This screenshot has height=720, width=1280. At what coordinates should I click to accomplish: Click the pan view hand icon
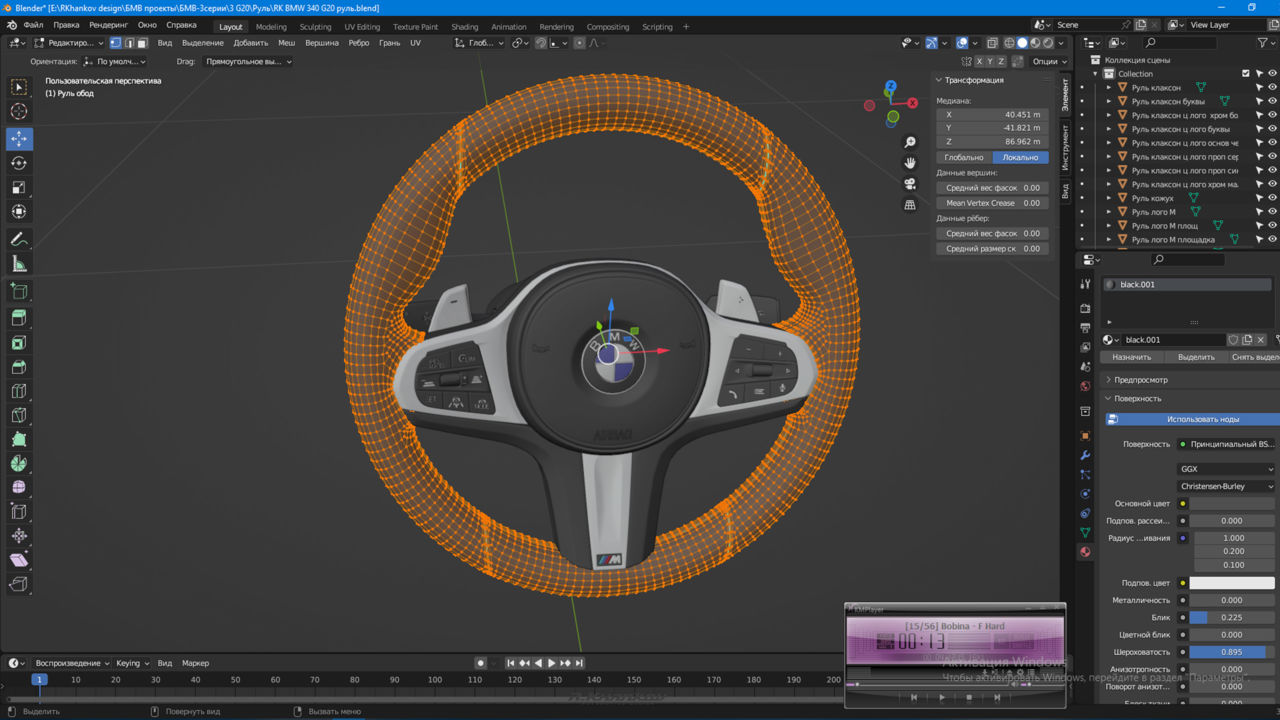point(910,163)
